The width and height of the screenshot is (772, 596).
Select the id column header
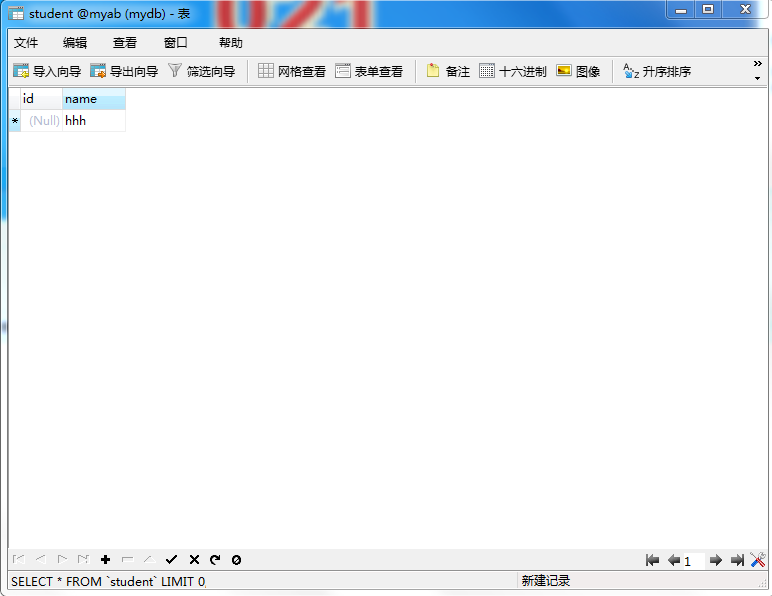tap(41, 99)
